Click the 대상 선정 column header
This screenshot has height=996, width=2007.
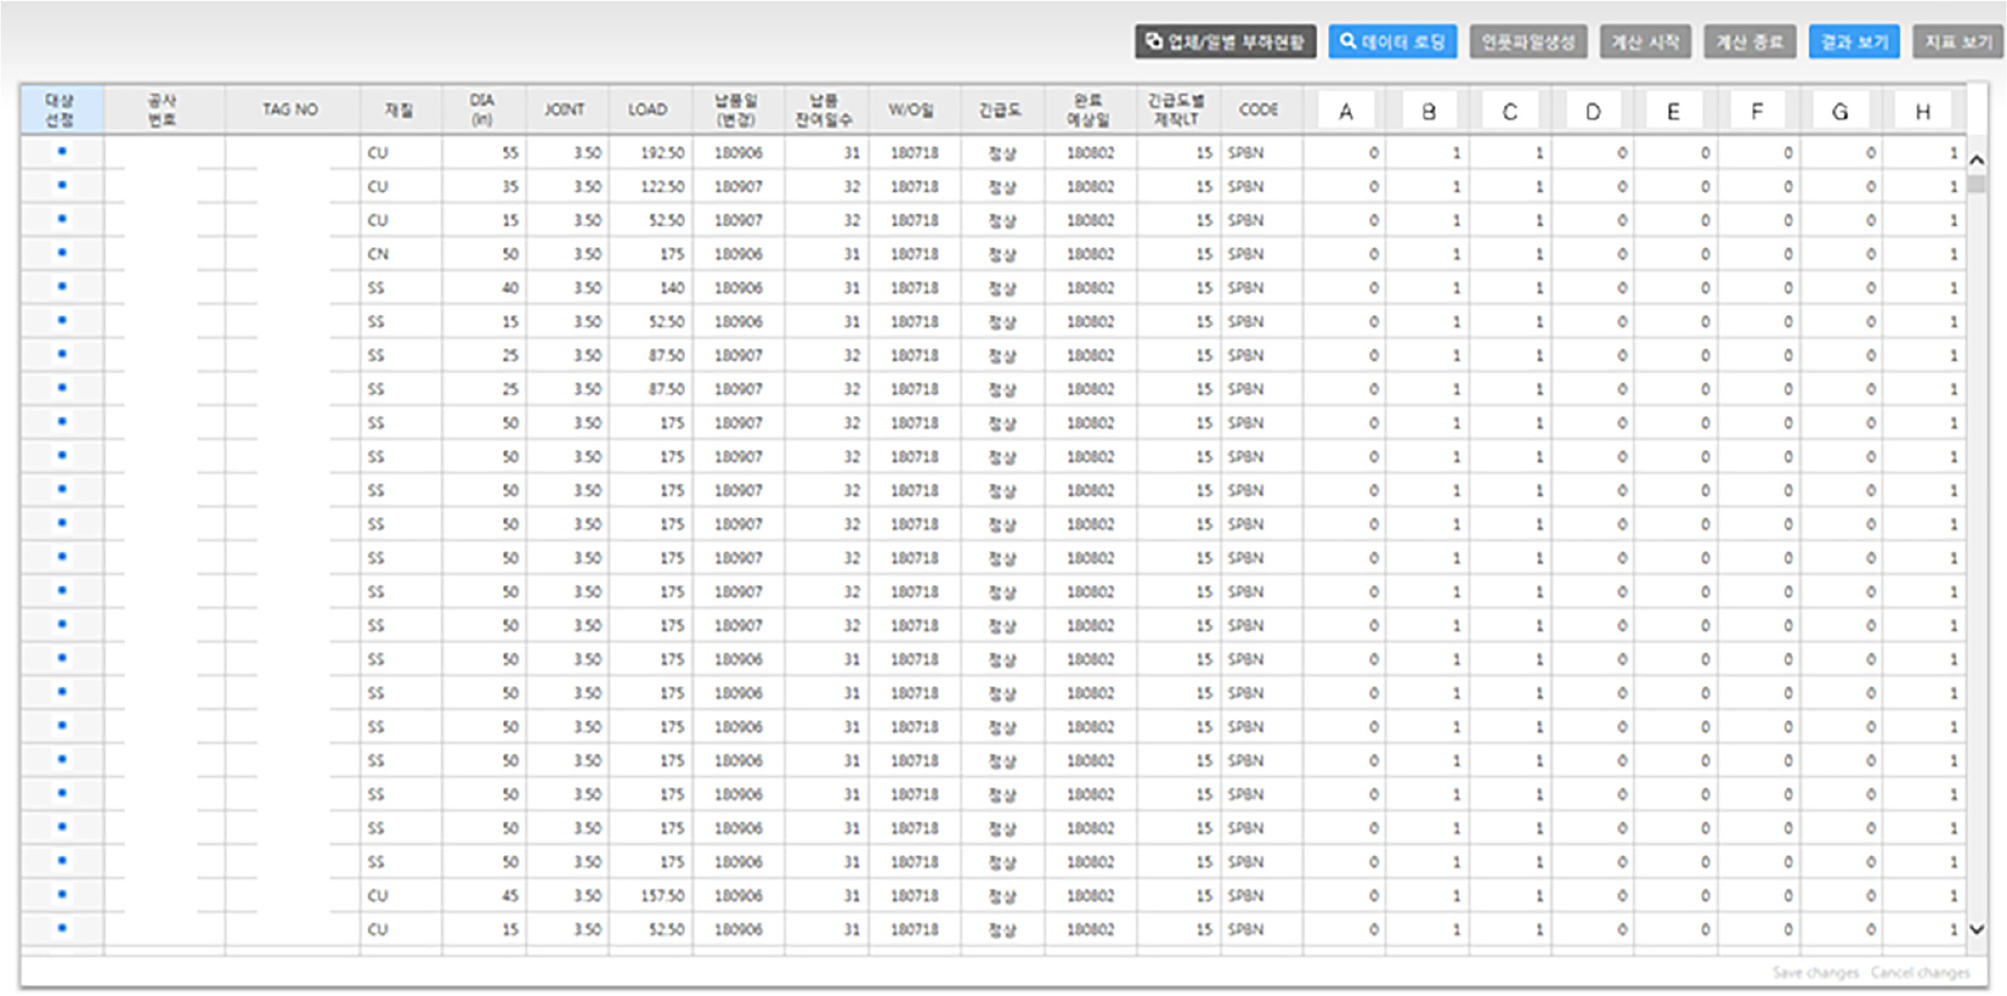[61, 110]
